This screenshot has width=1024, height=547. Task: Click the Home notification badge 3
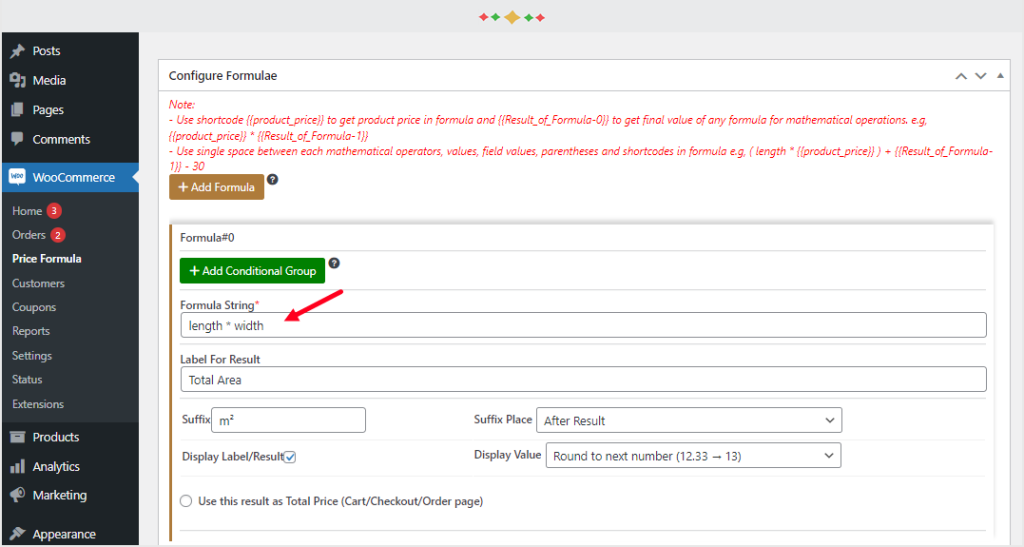(54, 211)
